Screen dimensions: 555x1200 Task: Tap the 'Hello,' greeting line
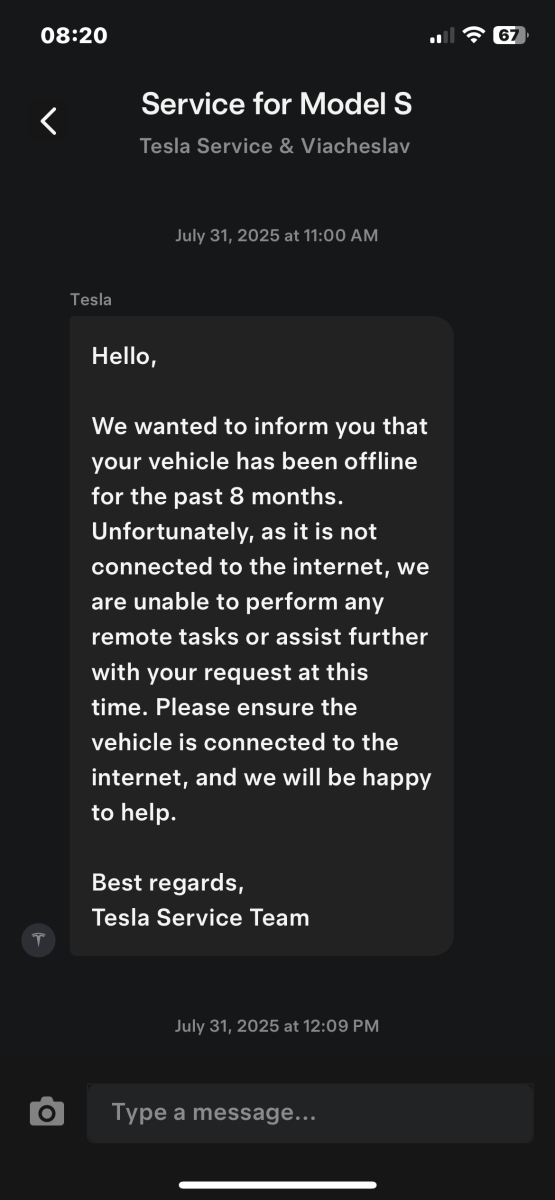click(124, 356)
